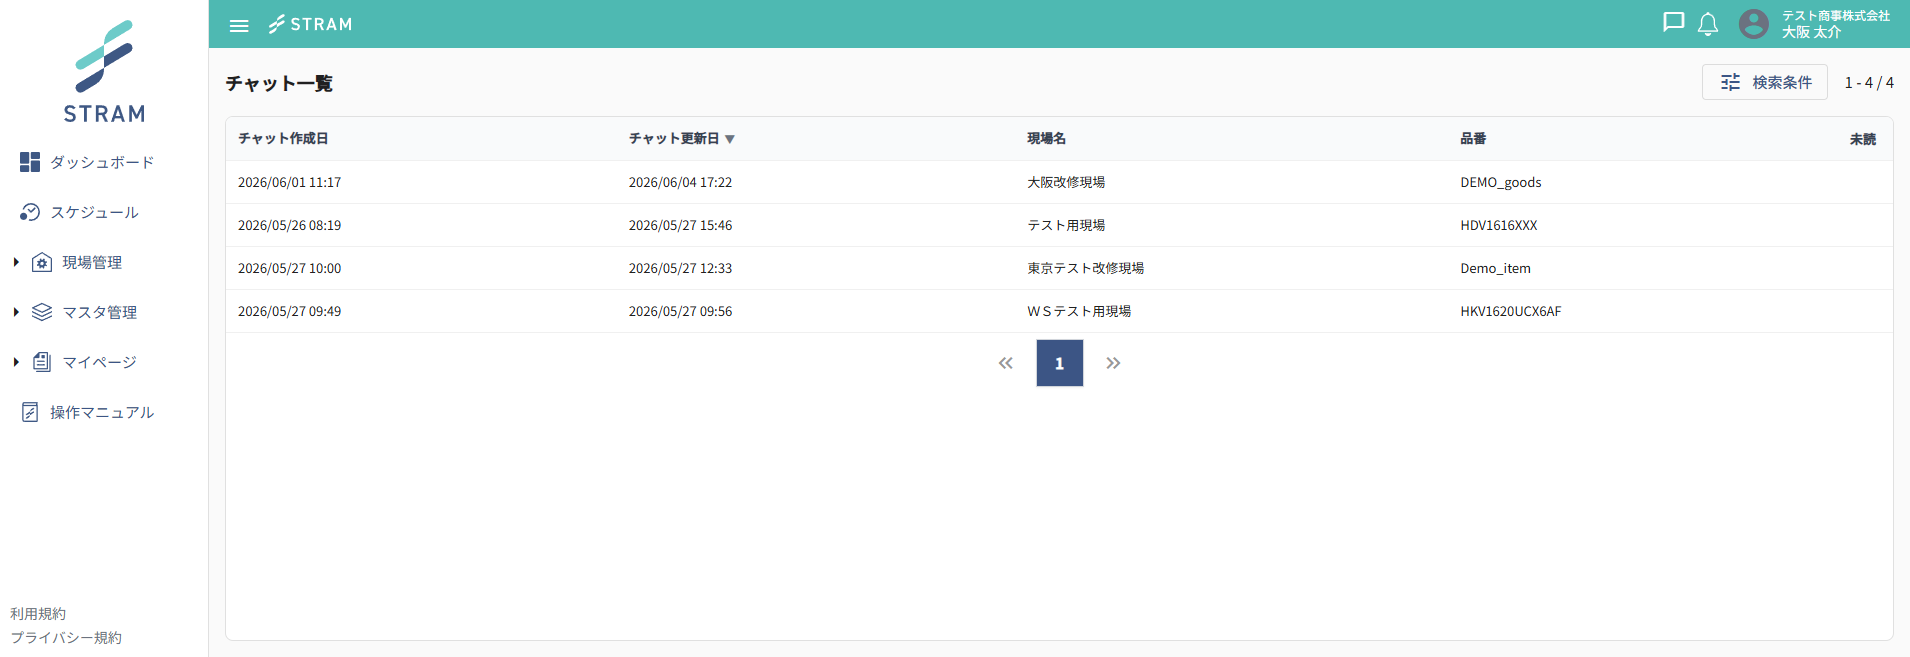
Task: Click updated date 2026/05/27 09:56
Action: click(x=680, y=311)
